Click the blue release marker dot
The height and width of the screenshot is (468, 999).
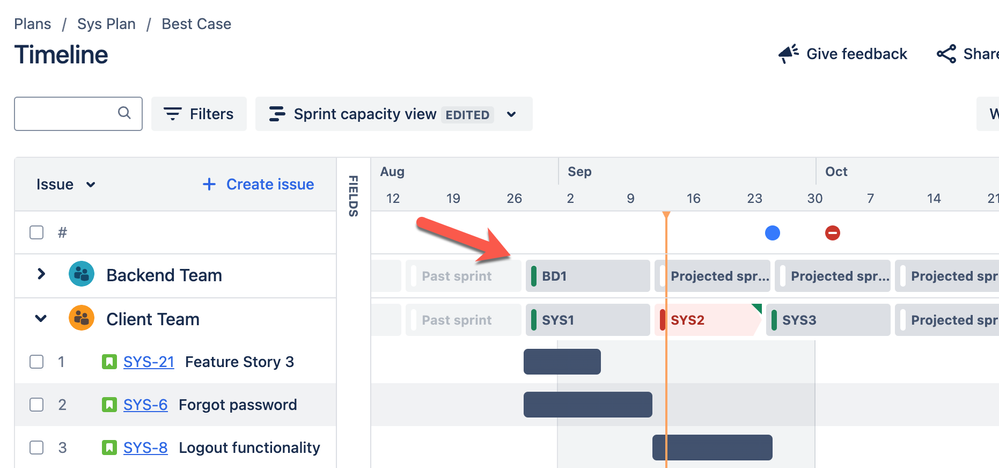click(772, 233)
